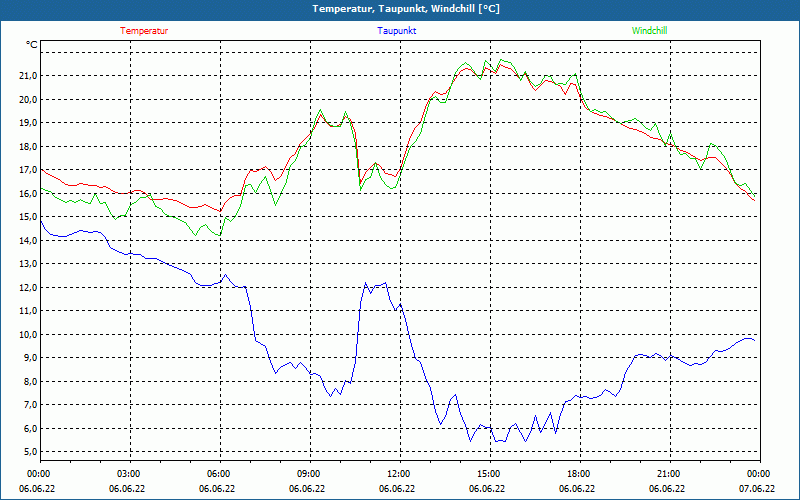Click the 03:00 time axis label
Image resolution: width=800 pixels, height=500 pixels.
(x=130, y=474)
